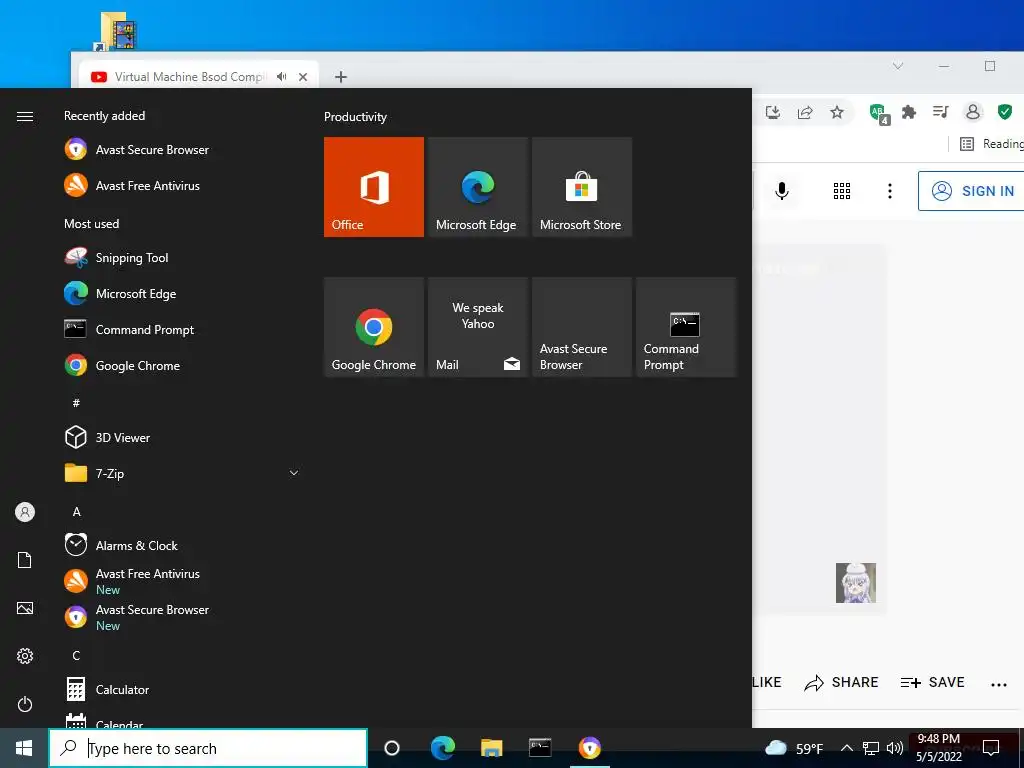Image resolution: width=1024 pixels, height=768 pixels.
Task: Open Documents from the Start sidebar
Action: pyautogui.click(x=25, y=560)
